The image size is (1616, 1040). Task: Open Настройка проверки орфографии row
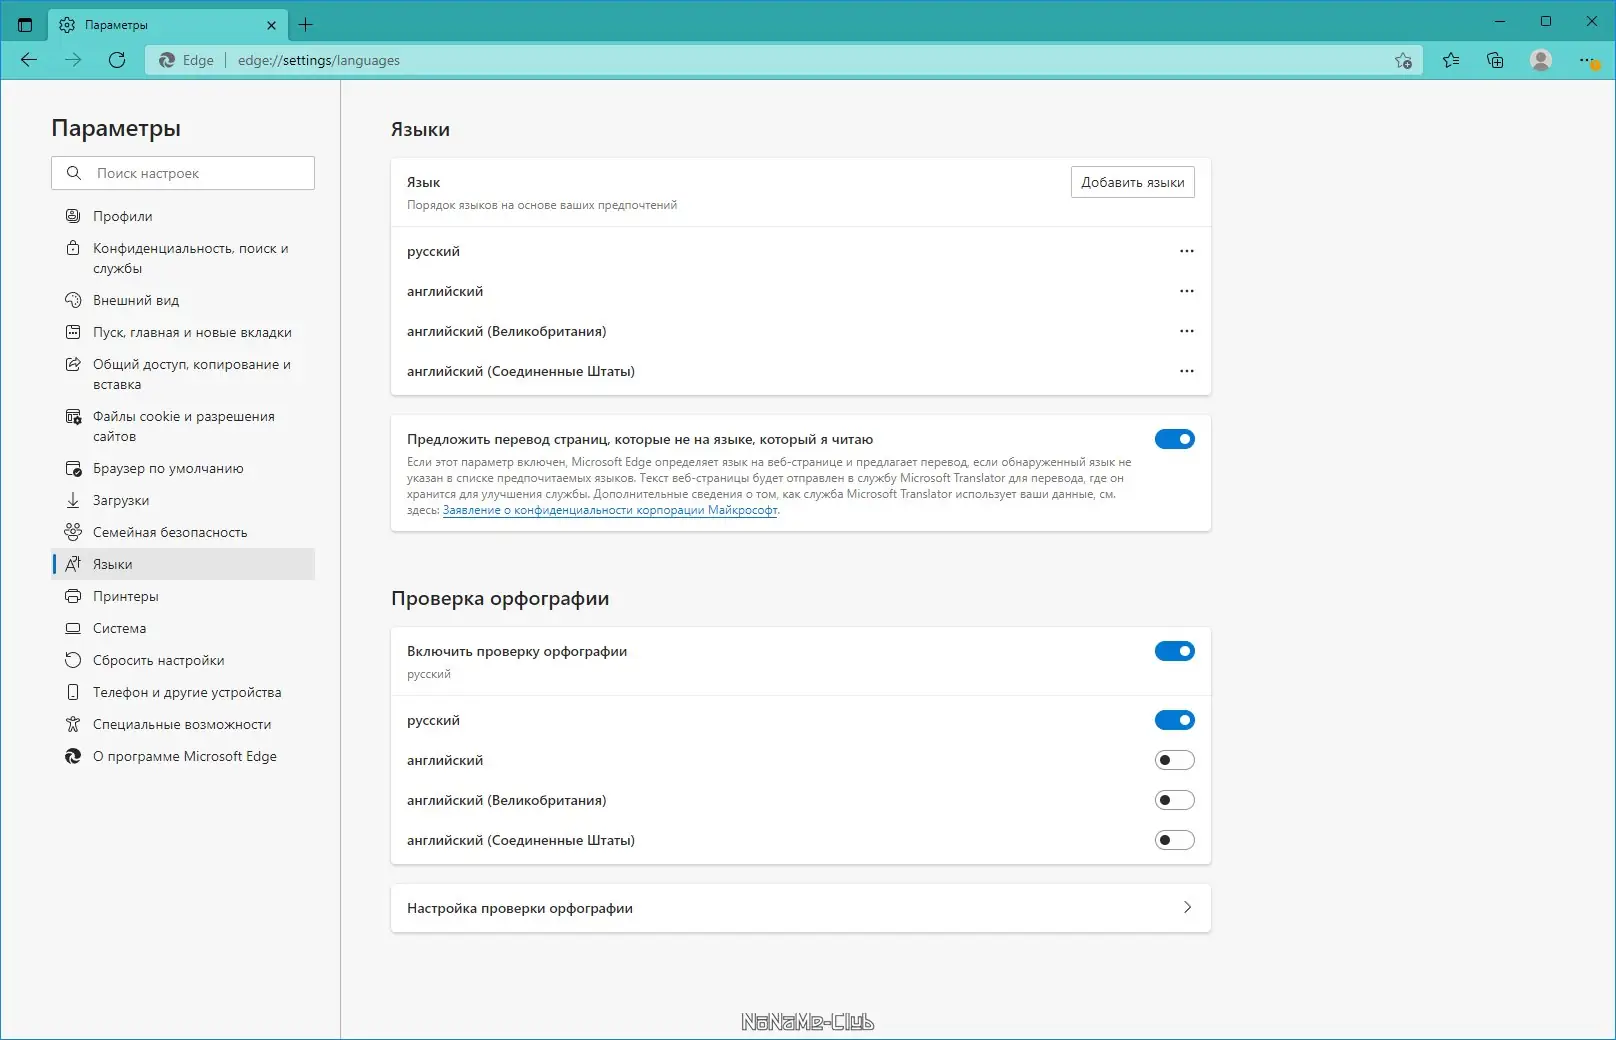coord(801,908)
